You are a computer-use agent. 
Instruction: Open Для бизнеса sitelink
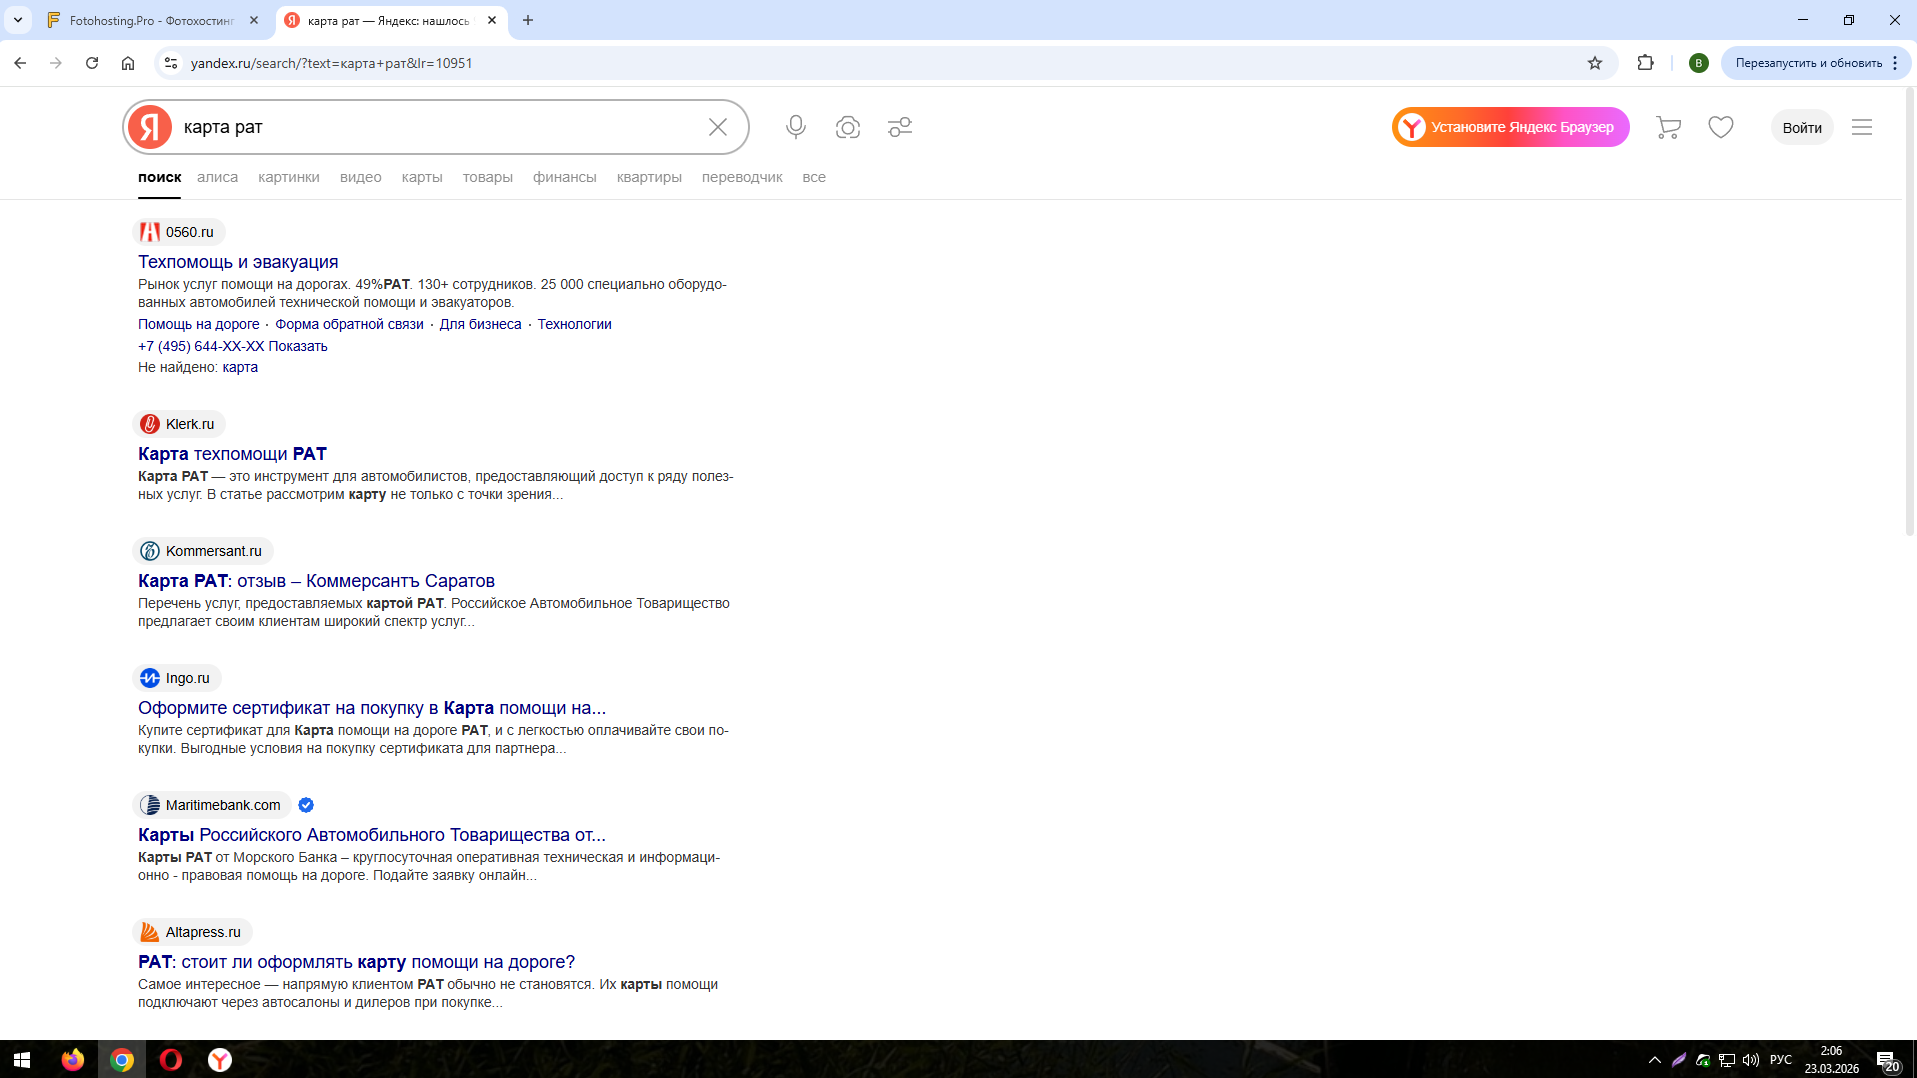point(480,324)
